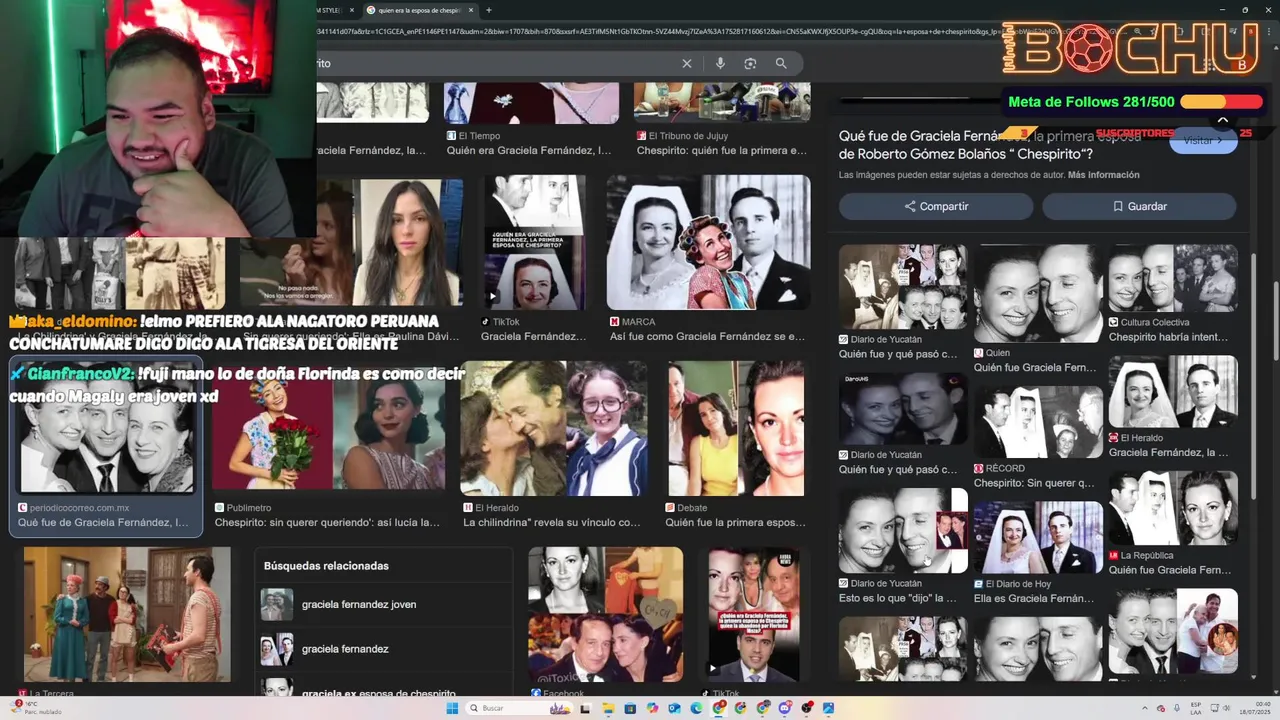Click 'Ella es Graciela Fernán...' caption link
The height and width of the screenshot is (720, 1280).
tap(1034, 598)
